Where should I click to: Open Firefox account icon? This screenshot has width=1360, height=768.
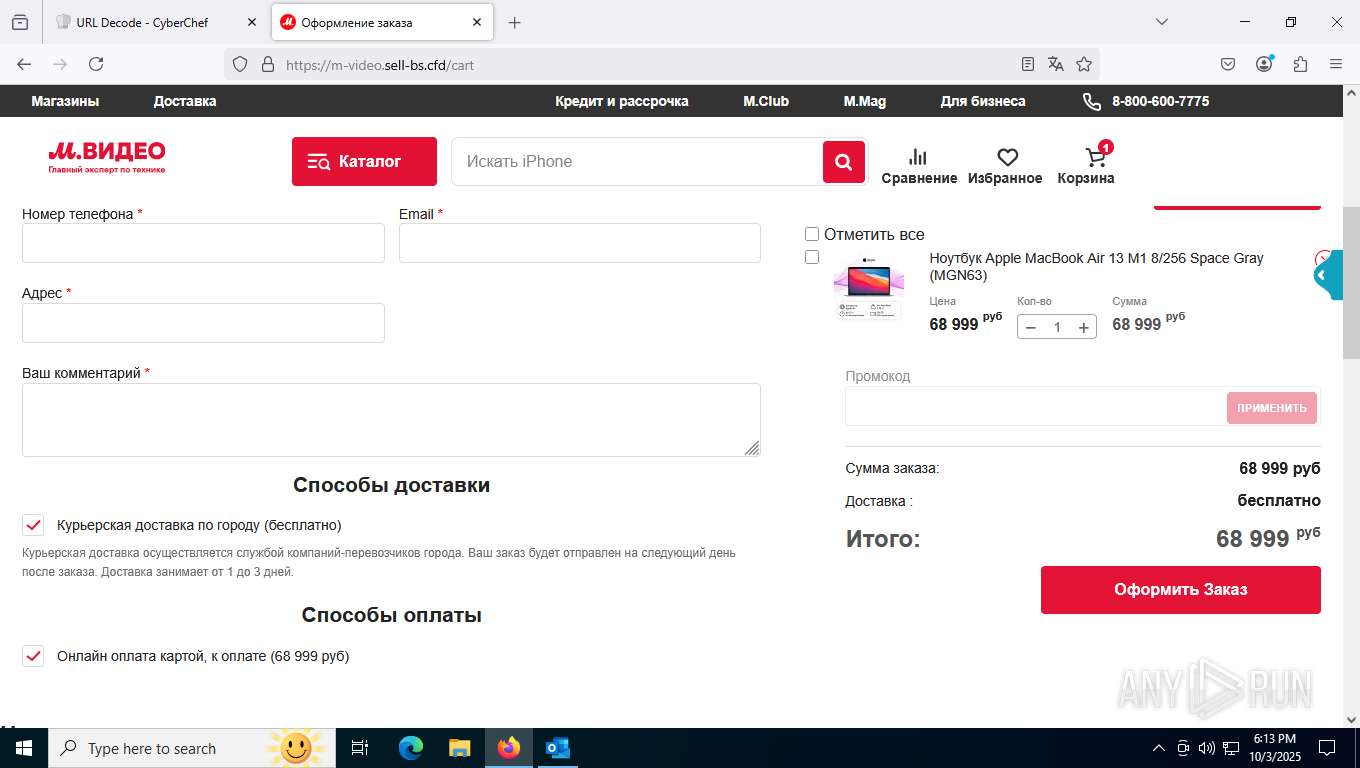coord(1264,64)
